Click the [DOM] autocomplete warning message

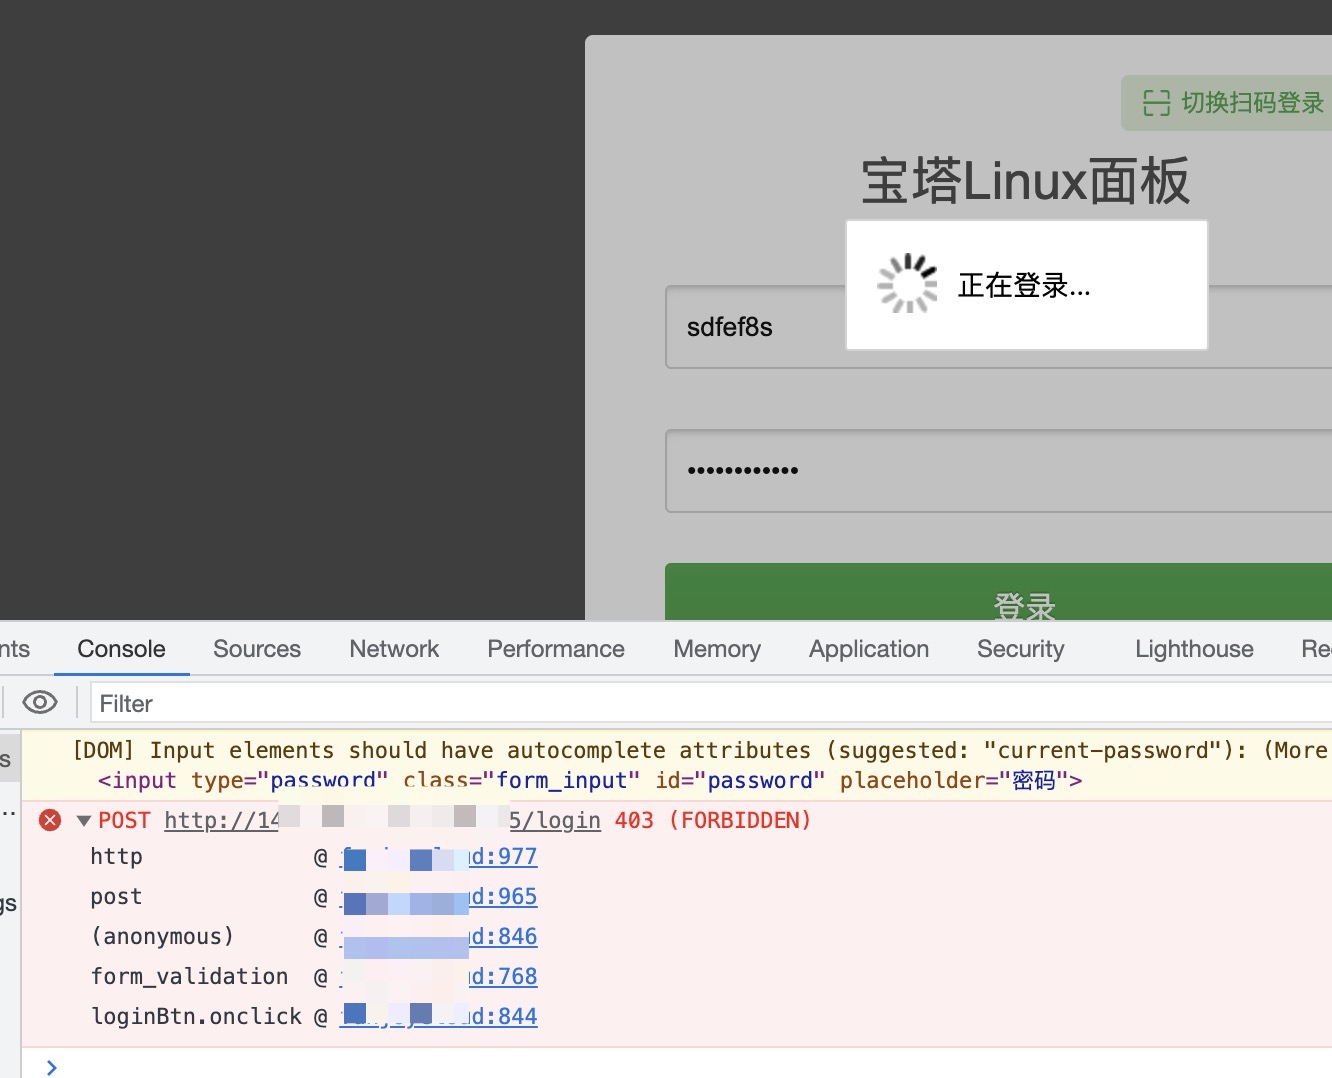coord(700,750)
